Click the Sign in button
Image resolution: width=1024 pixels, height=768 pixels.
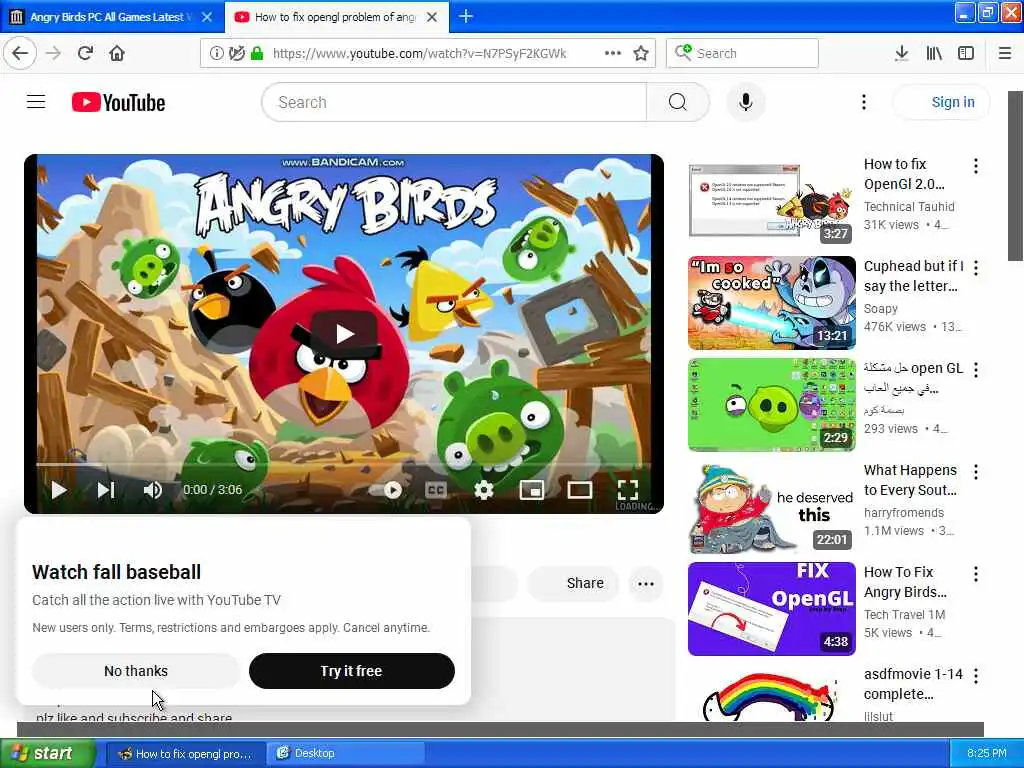tap(941, 103)
